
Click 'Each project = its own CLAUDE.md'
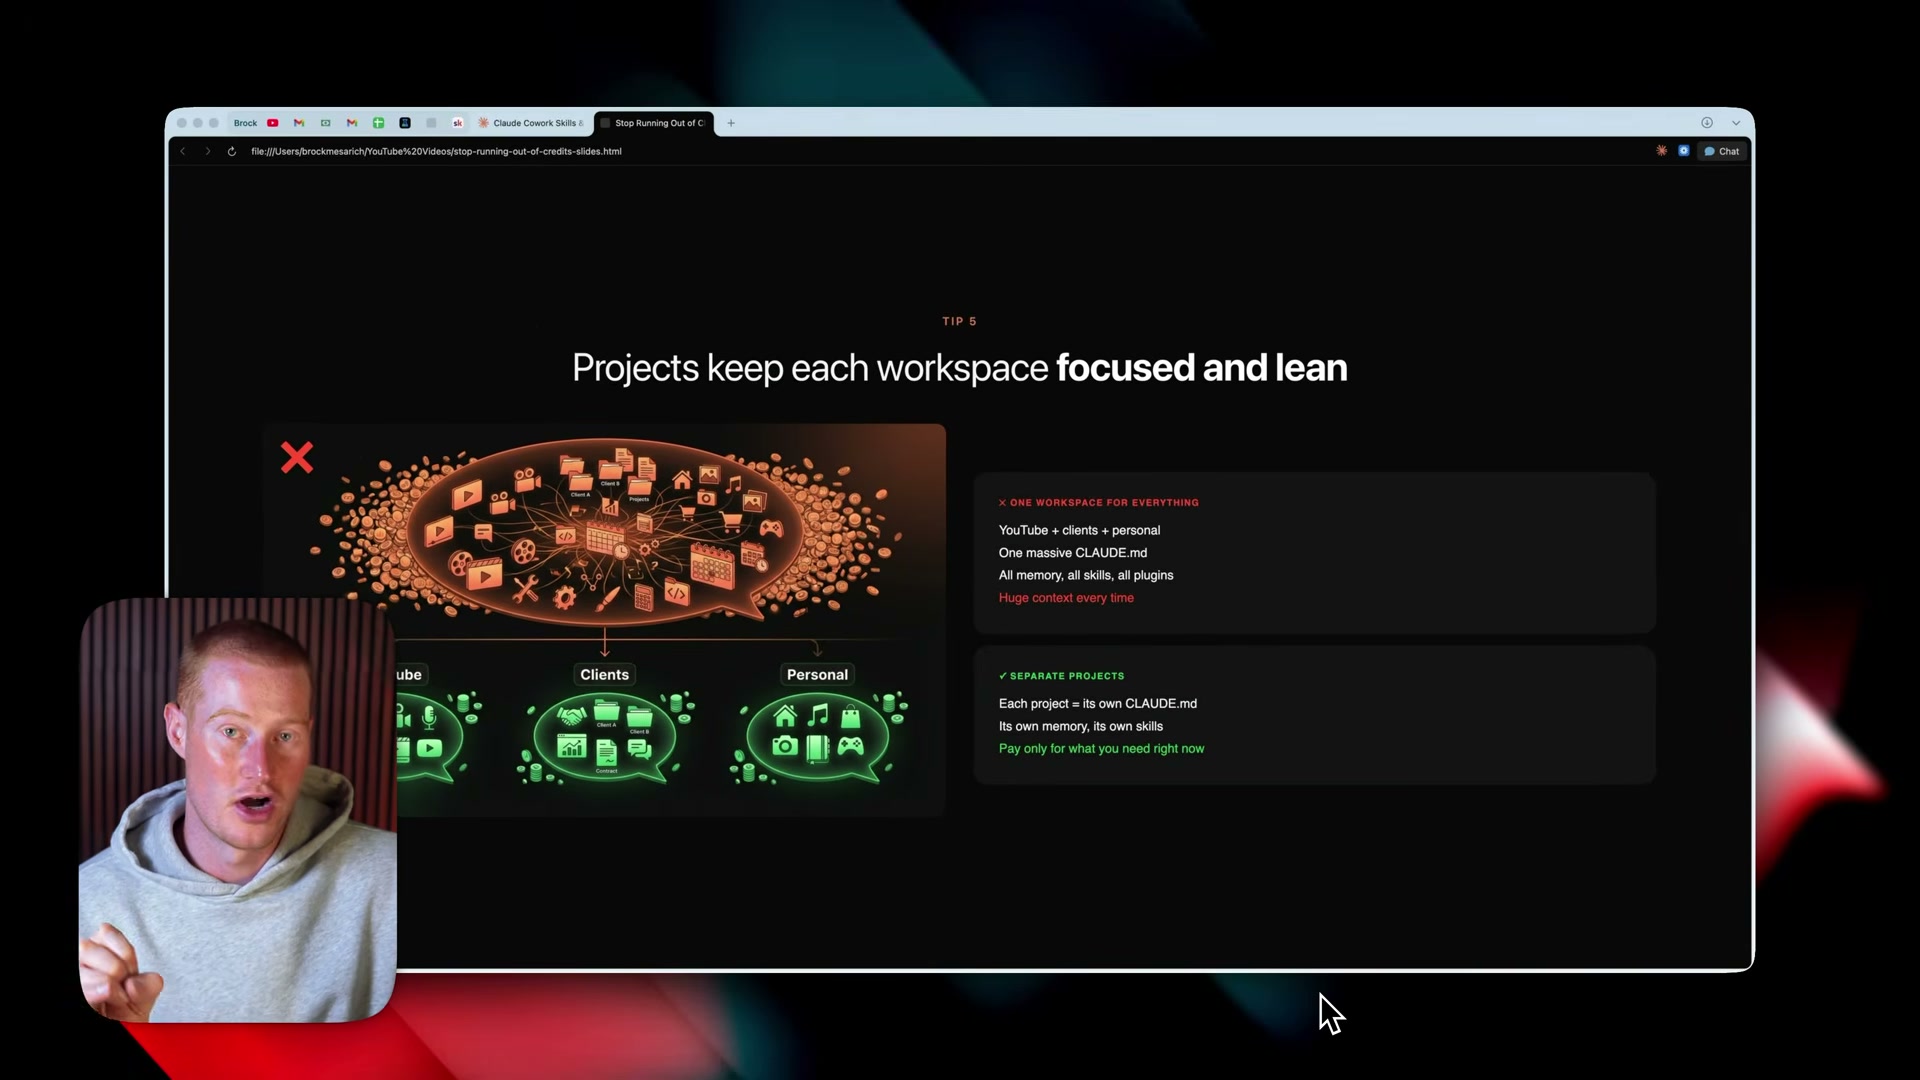click(x=1098, y=704)
